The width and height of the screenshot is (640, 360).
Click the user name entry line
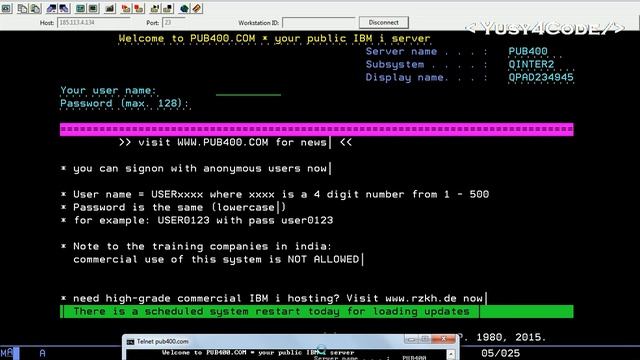[x=248, y=91]
